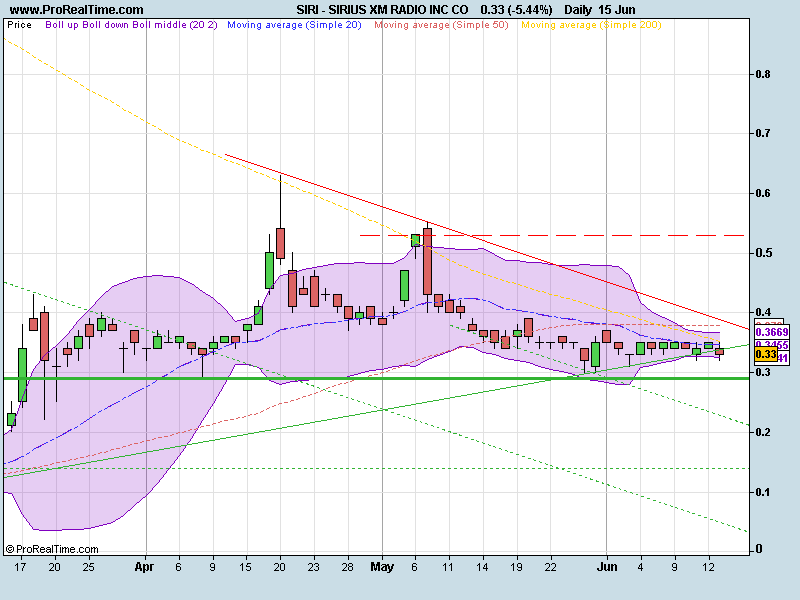Screen dimensions: 800x600
Task: Click the Daily timeframe label
Action: [x=578, y=10]
